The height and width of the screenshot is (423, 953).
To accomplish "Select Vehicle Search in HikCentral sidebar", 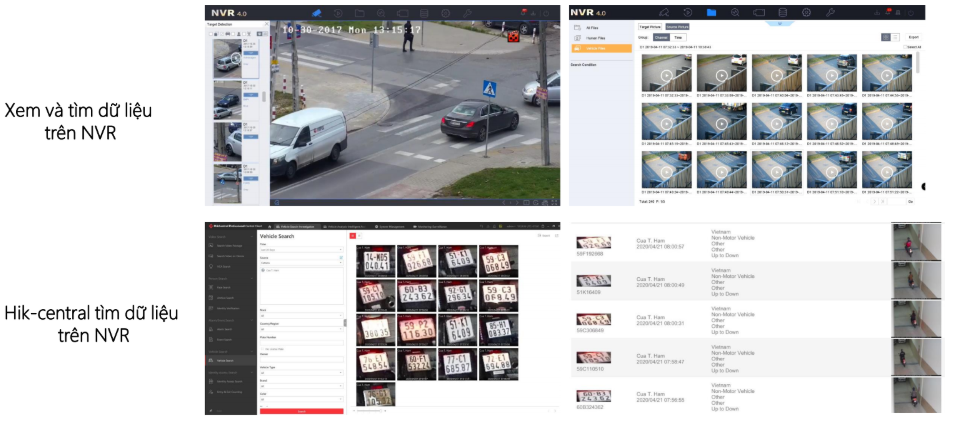I will click(x=233, y=360).
